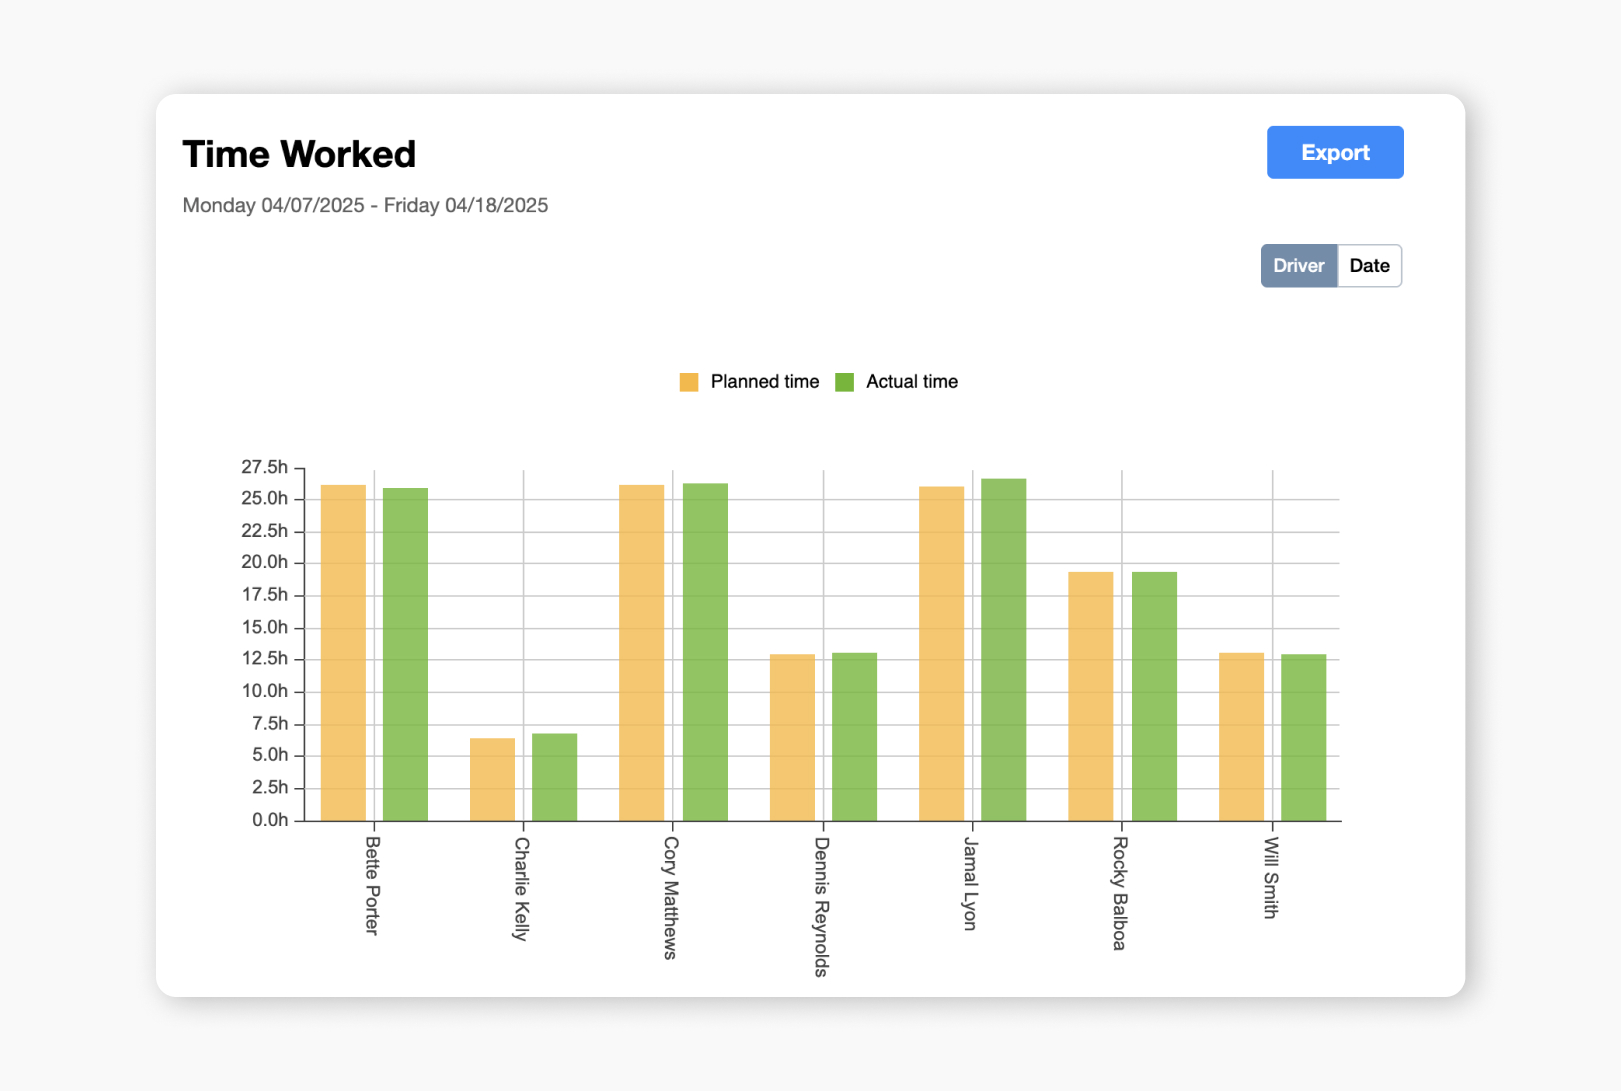Select Will Smith's actual time bar
The image size is (1621, 1091).
pyautogui.click(x=1305, y=735)
